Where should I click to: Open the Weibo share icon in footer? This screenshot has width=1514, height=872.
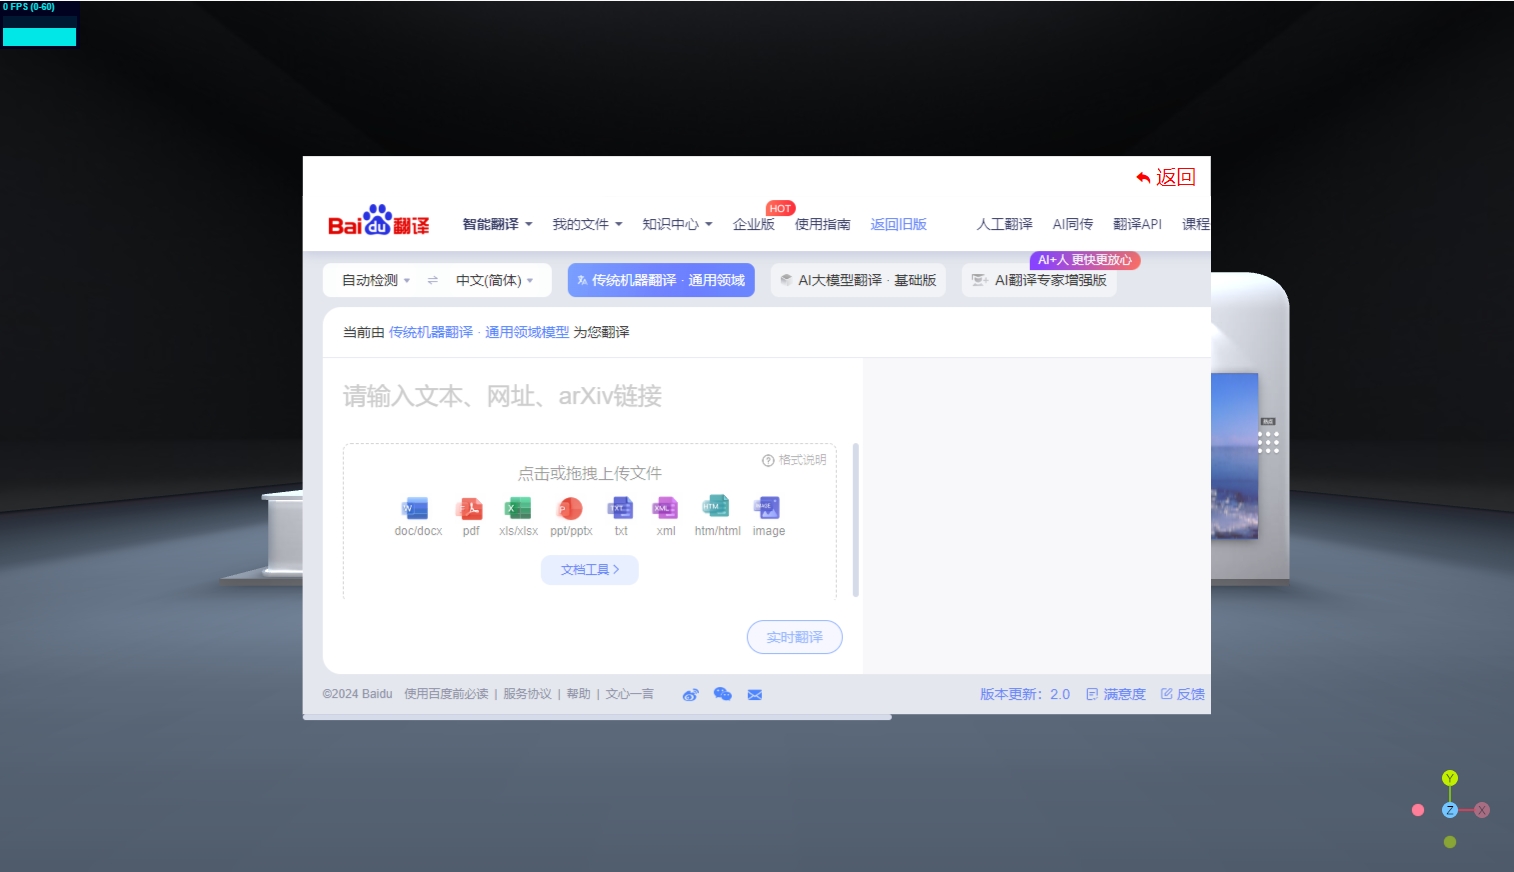(690, 693)
